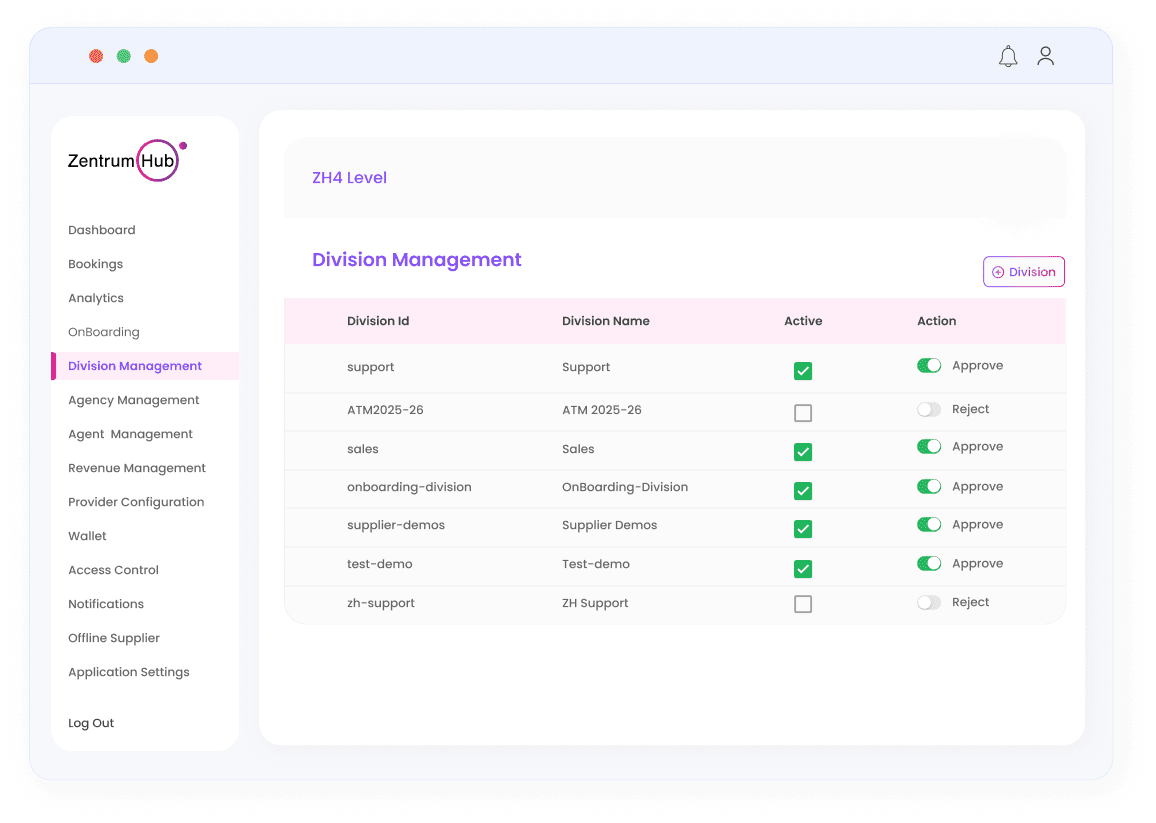Click the user profile icon
Screen dimensions: 1156x823
click(1045, 56)
